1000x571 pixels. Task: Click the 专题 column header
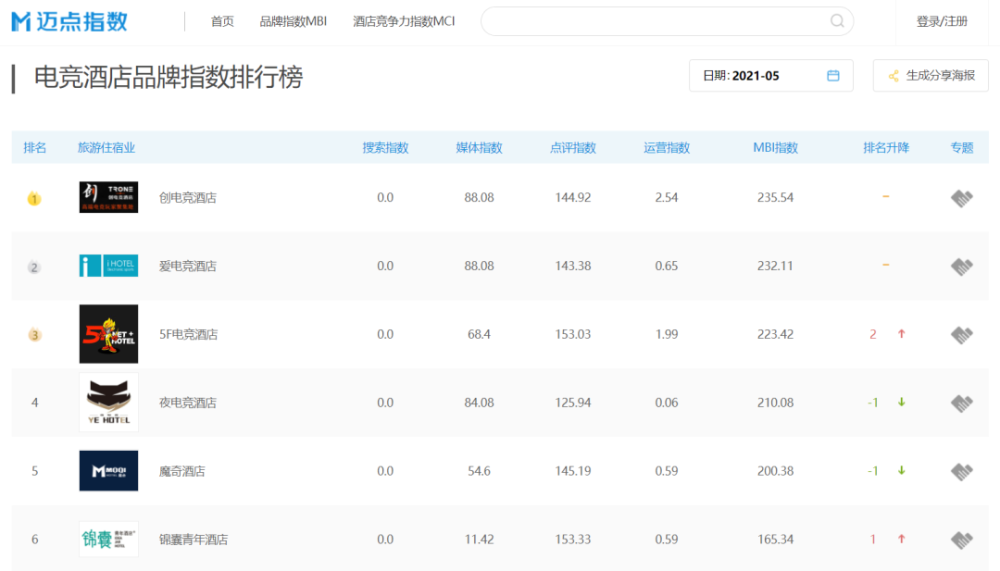coord(962,147)
